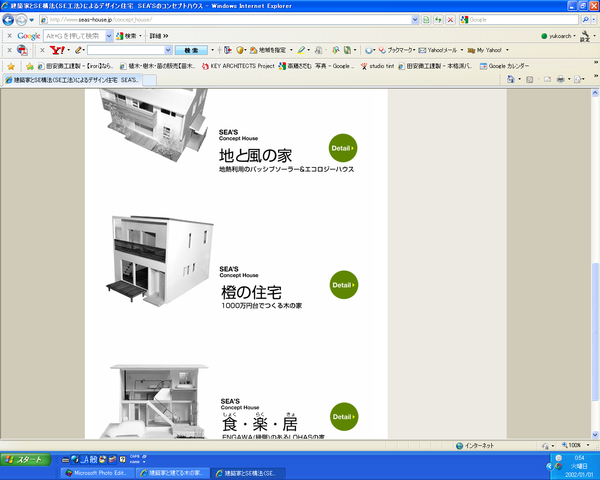Click the blank new tab button
Viewport: 600px width, 480px height.
tap(149, 80)
